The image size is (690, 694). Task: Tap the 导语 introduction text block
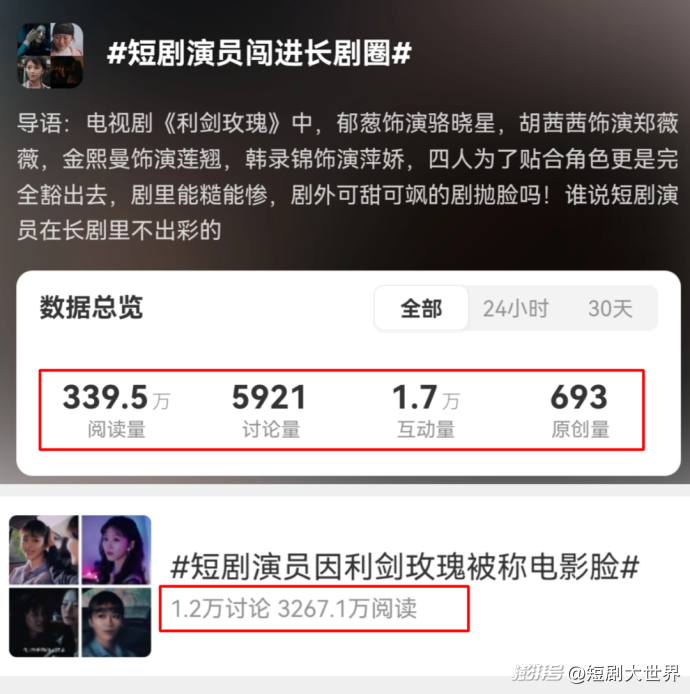tap(347, 177)
